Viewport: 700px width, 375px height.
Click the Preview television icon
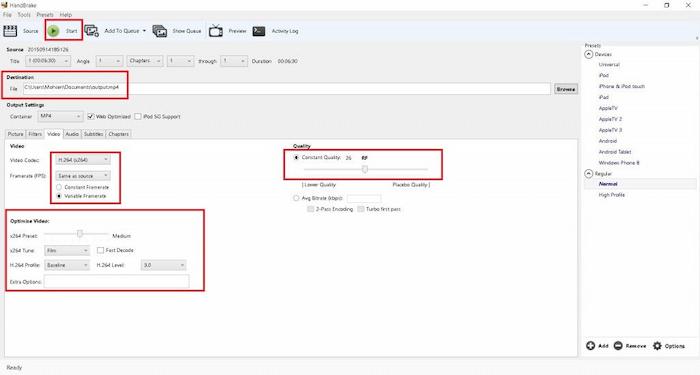pos(216,31)
